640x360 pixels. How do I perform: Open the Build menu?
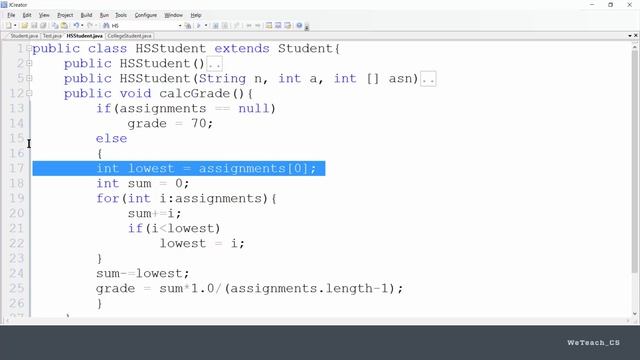click(86, 15)
